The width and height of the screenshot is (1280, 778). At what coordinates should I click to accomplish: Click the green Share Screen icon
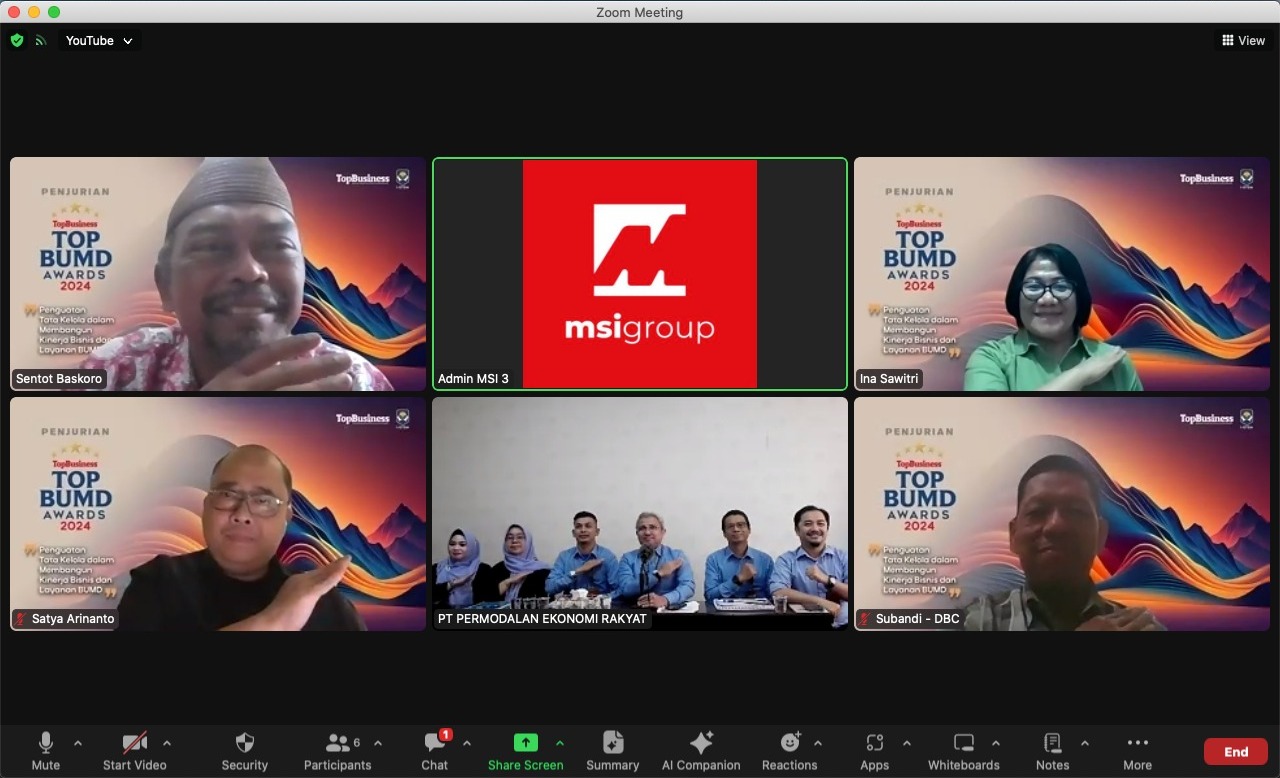pyautogui.click(x=525, y=743)
